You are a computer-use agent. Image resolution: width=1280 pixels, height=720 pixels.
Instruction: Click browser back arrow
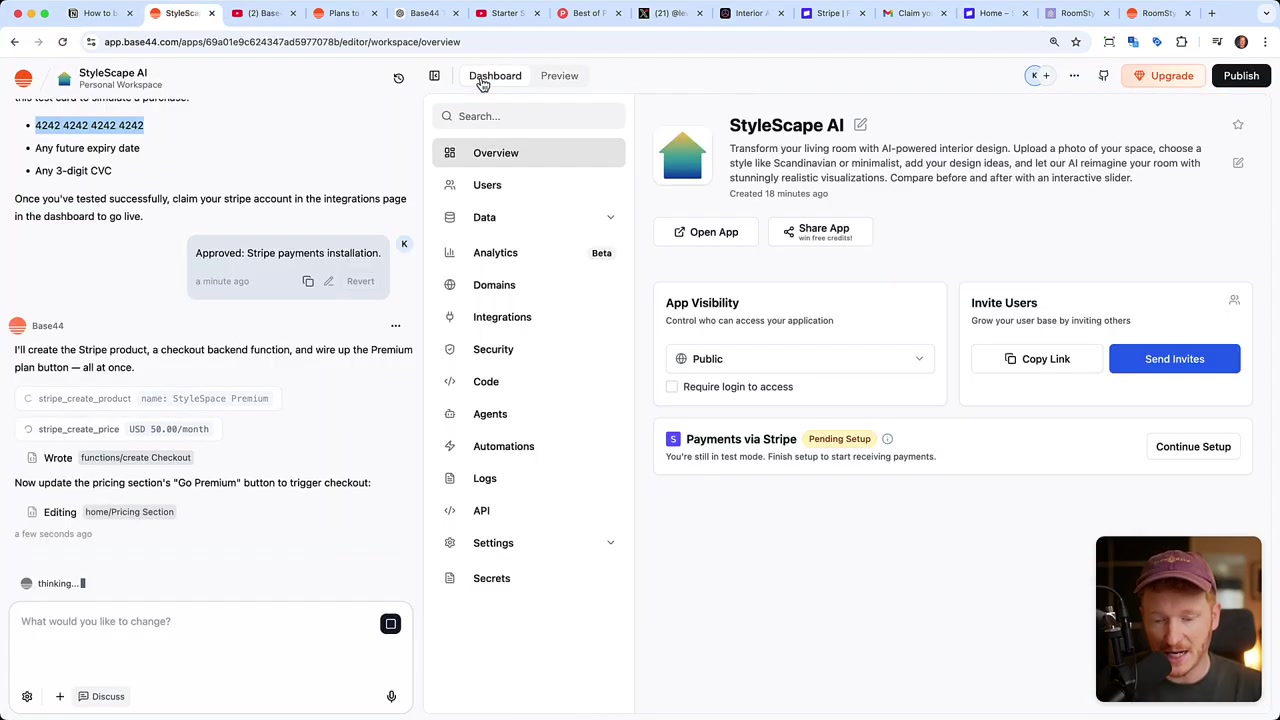coord(15,42)
